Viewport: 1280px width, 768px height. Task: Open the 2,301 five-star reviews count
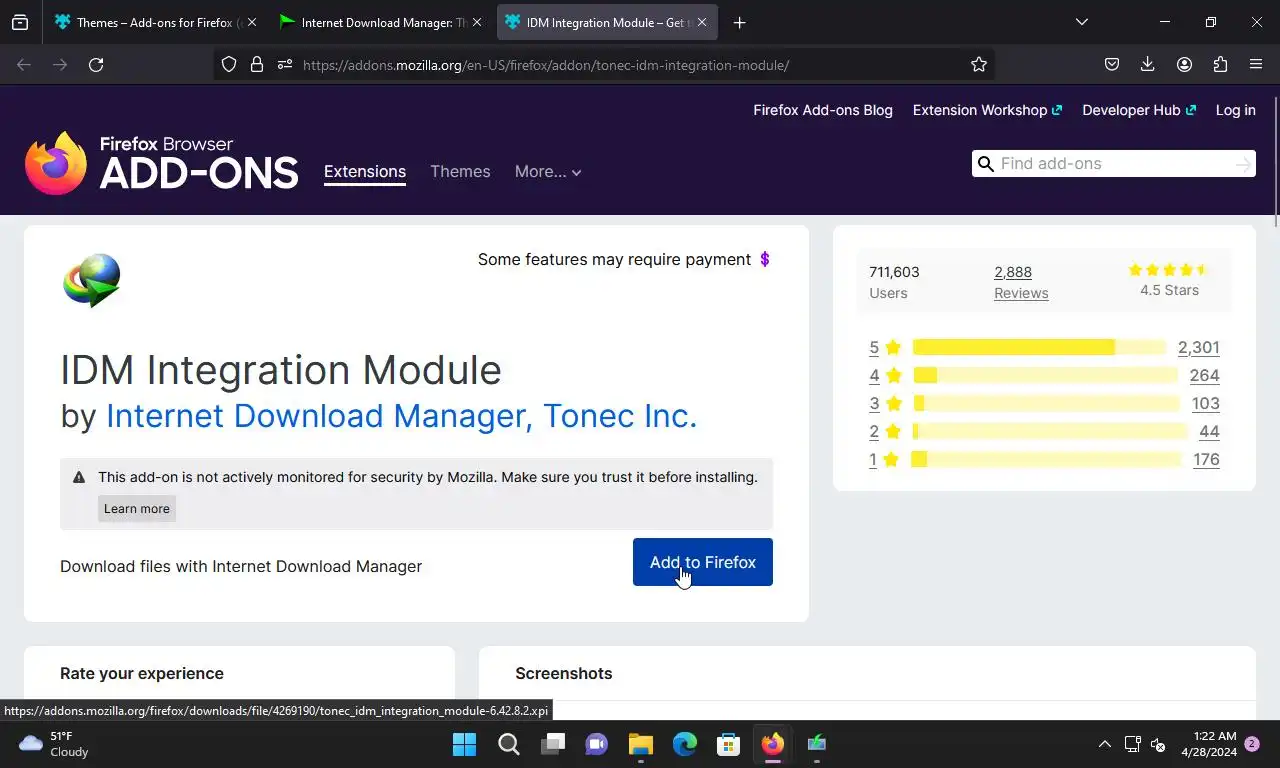click(x=1199, y=348)
